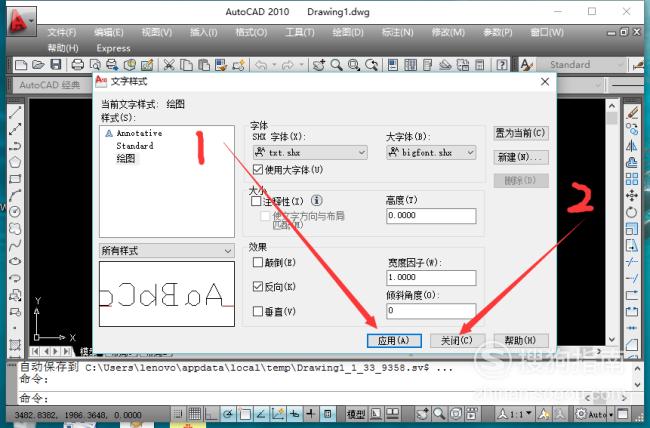This screenshot has width=650, height=428.
Task: Click the New drawing icon
Action: 21,65
